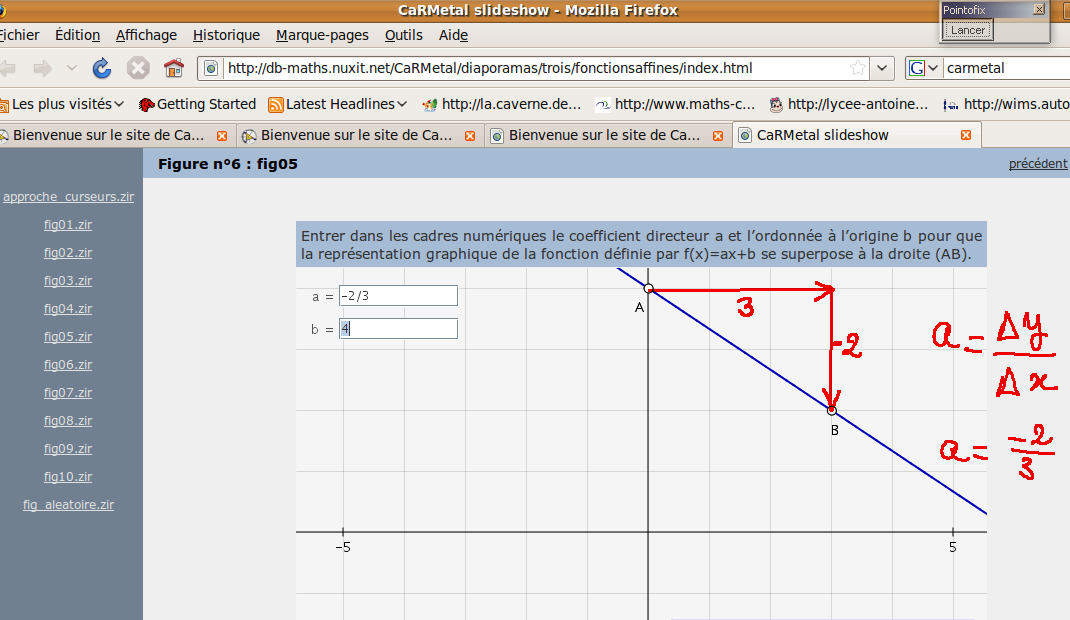This screenshot has height=620, width=1070.
Task: Follow the précédent link
Action: point(1038,164)
